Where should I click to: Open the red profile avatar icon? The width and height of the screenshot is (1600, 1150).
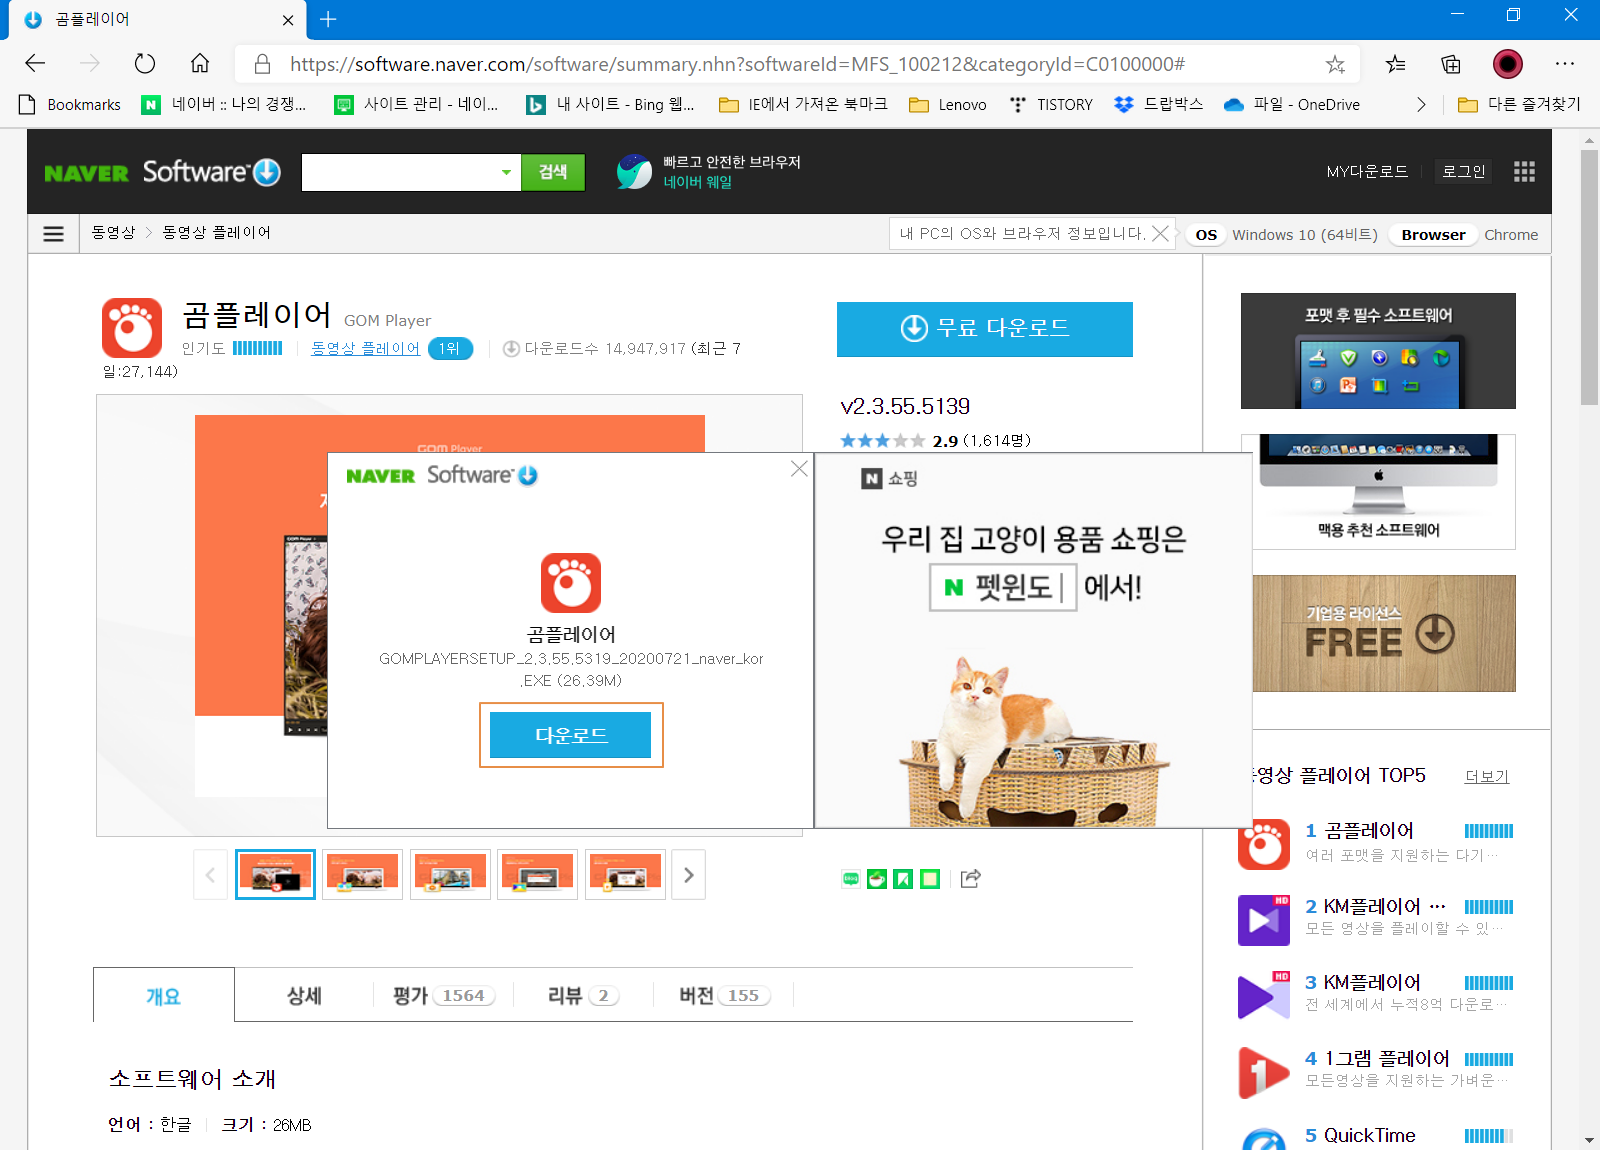pyautogui.click(x=1508, y=64)
